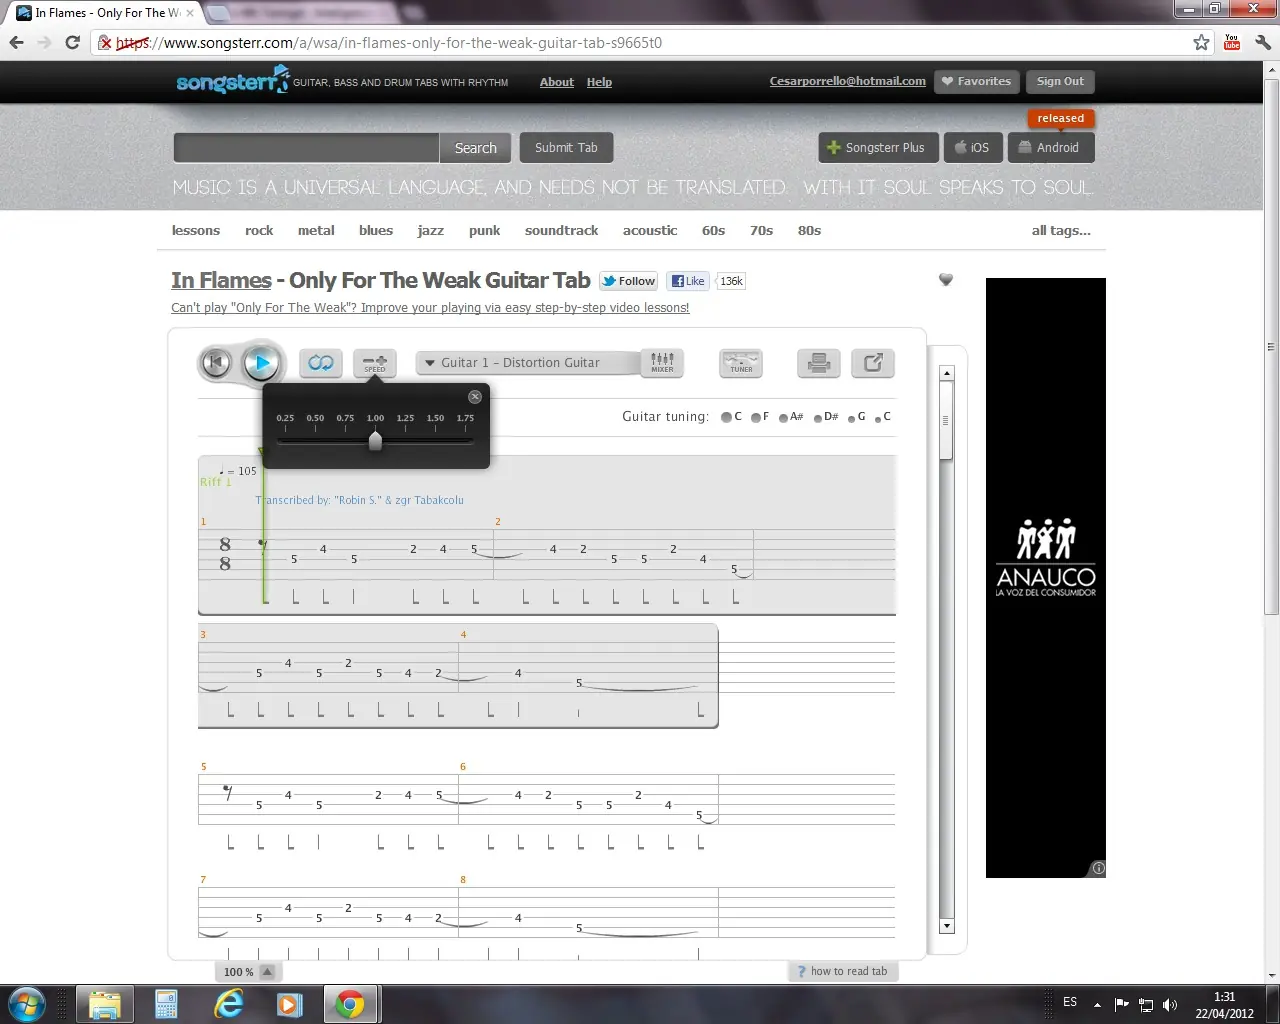Screen dimensions: 1280x1024
Task: Click tab player scrollbar down arrow
Action: click(x=947, y=926)
